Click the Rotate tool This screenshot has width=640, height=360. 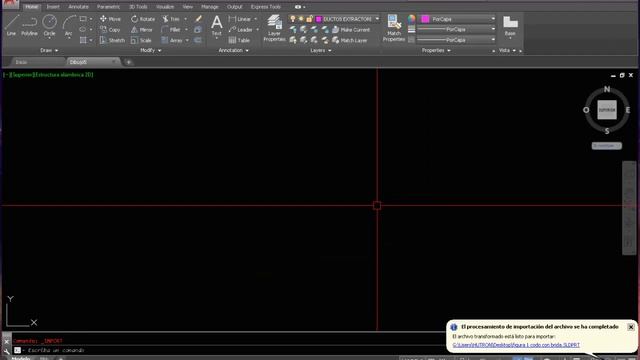142,19
